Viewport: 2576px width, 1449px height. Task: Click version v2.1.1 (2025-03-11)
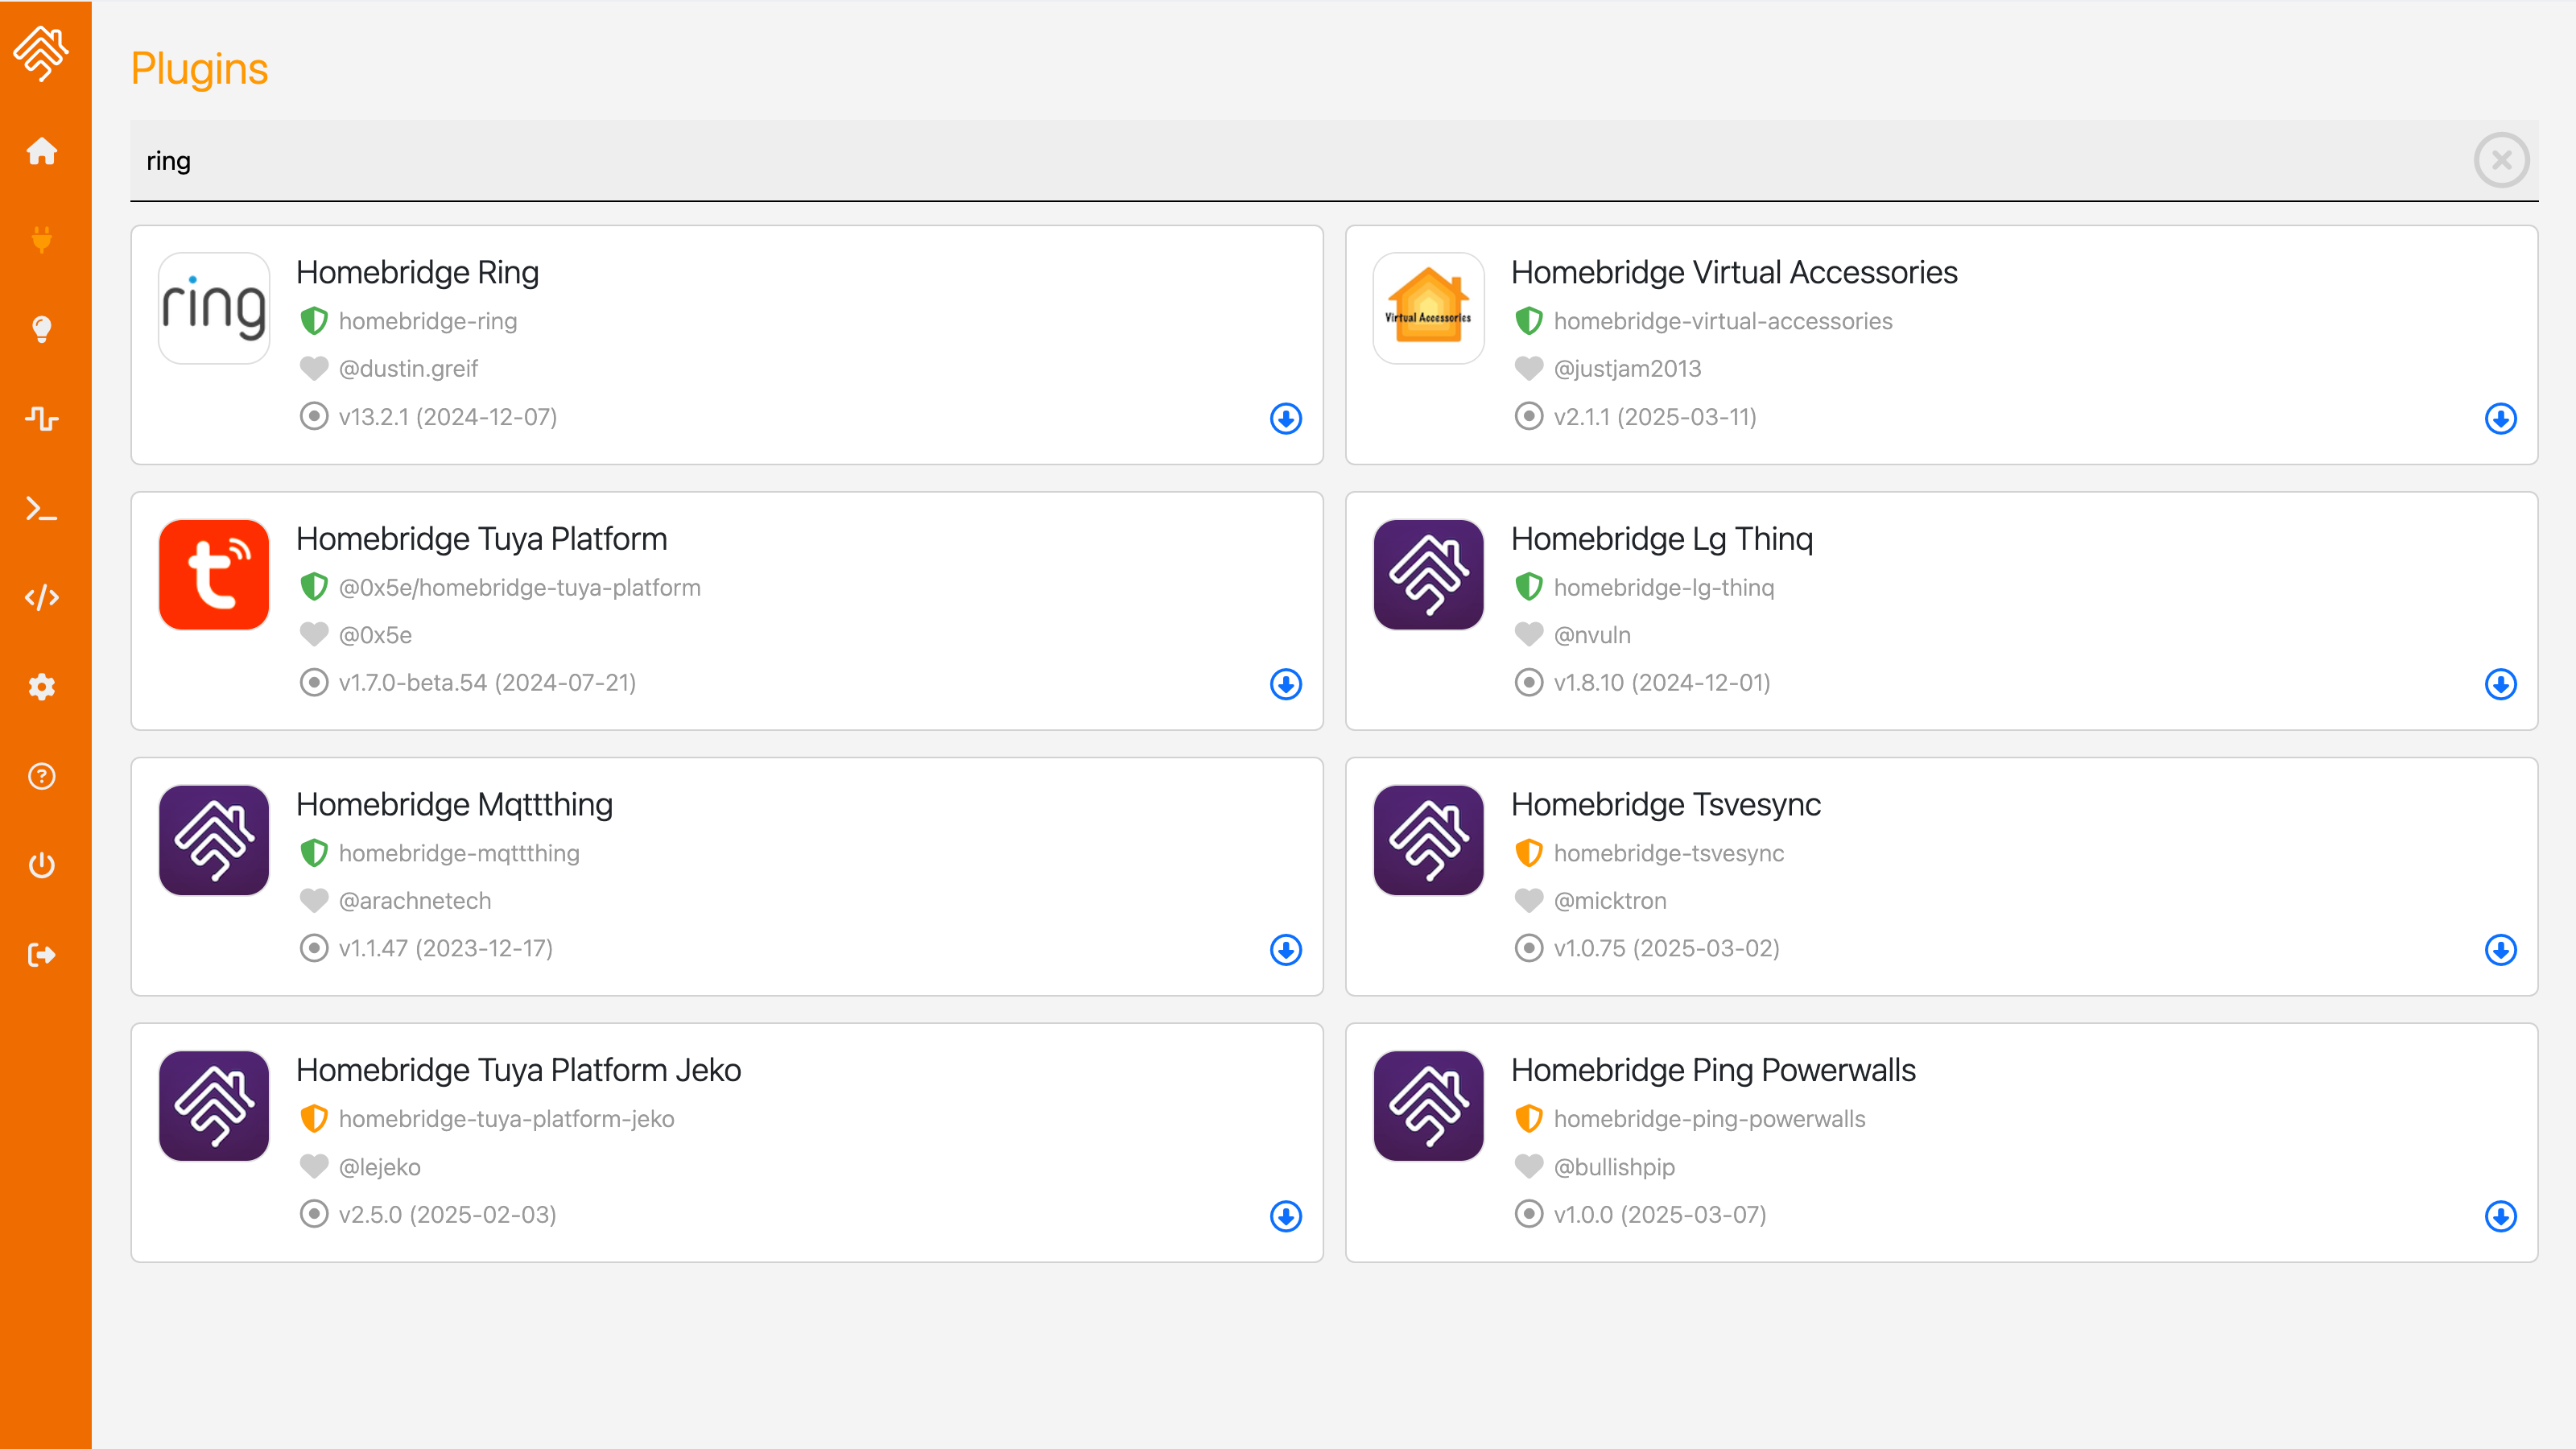point(1655,417)
